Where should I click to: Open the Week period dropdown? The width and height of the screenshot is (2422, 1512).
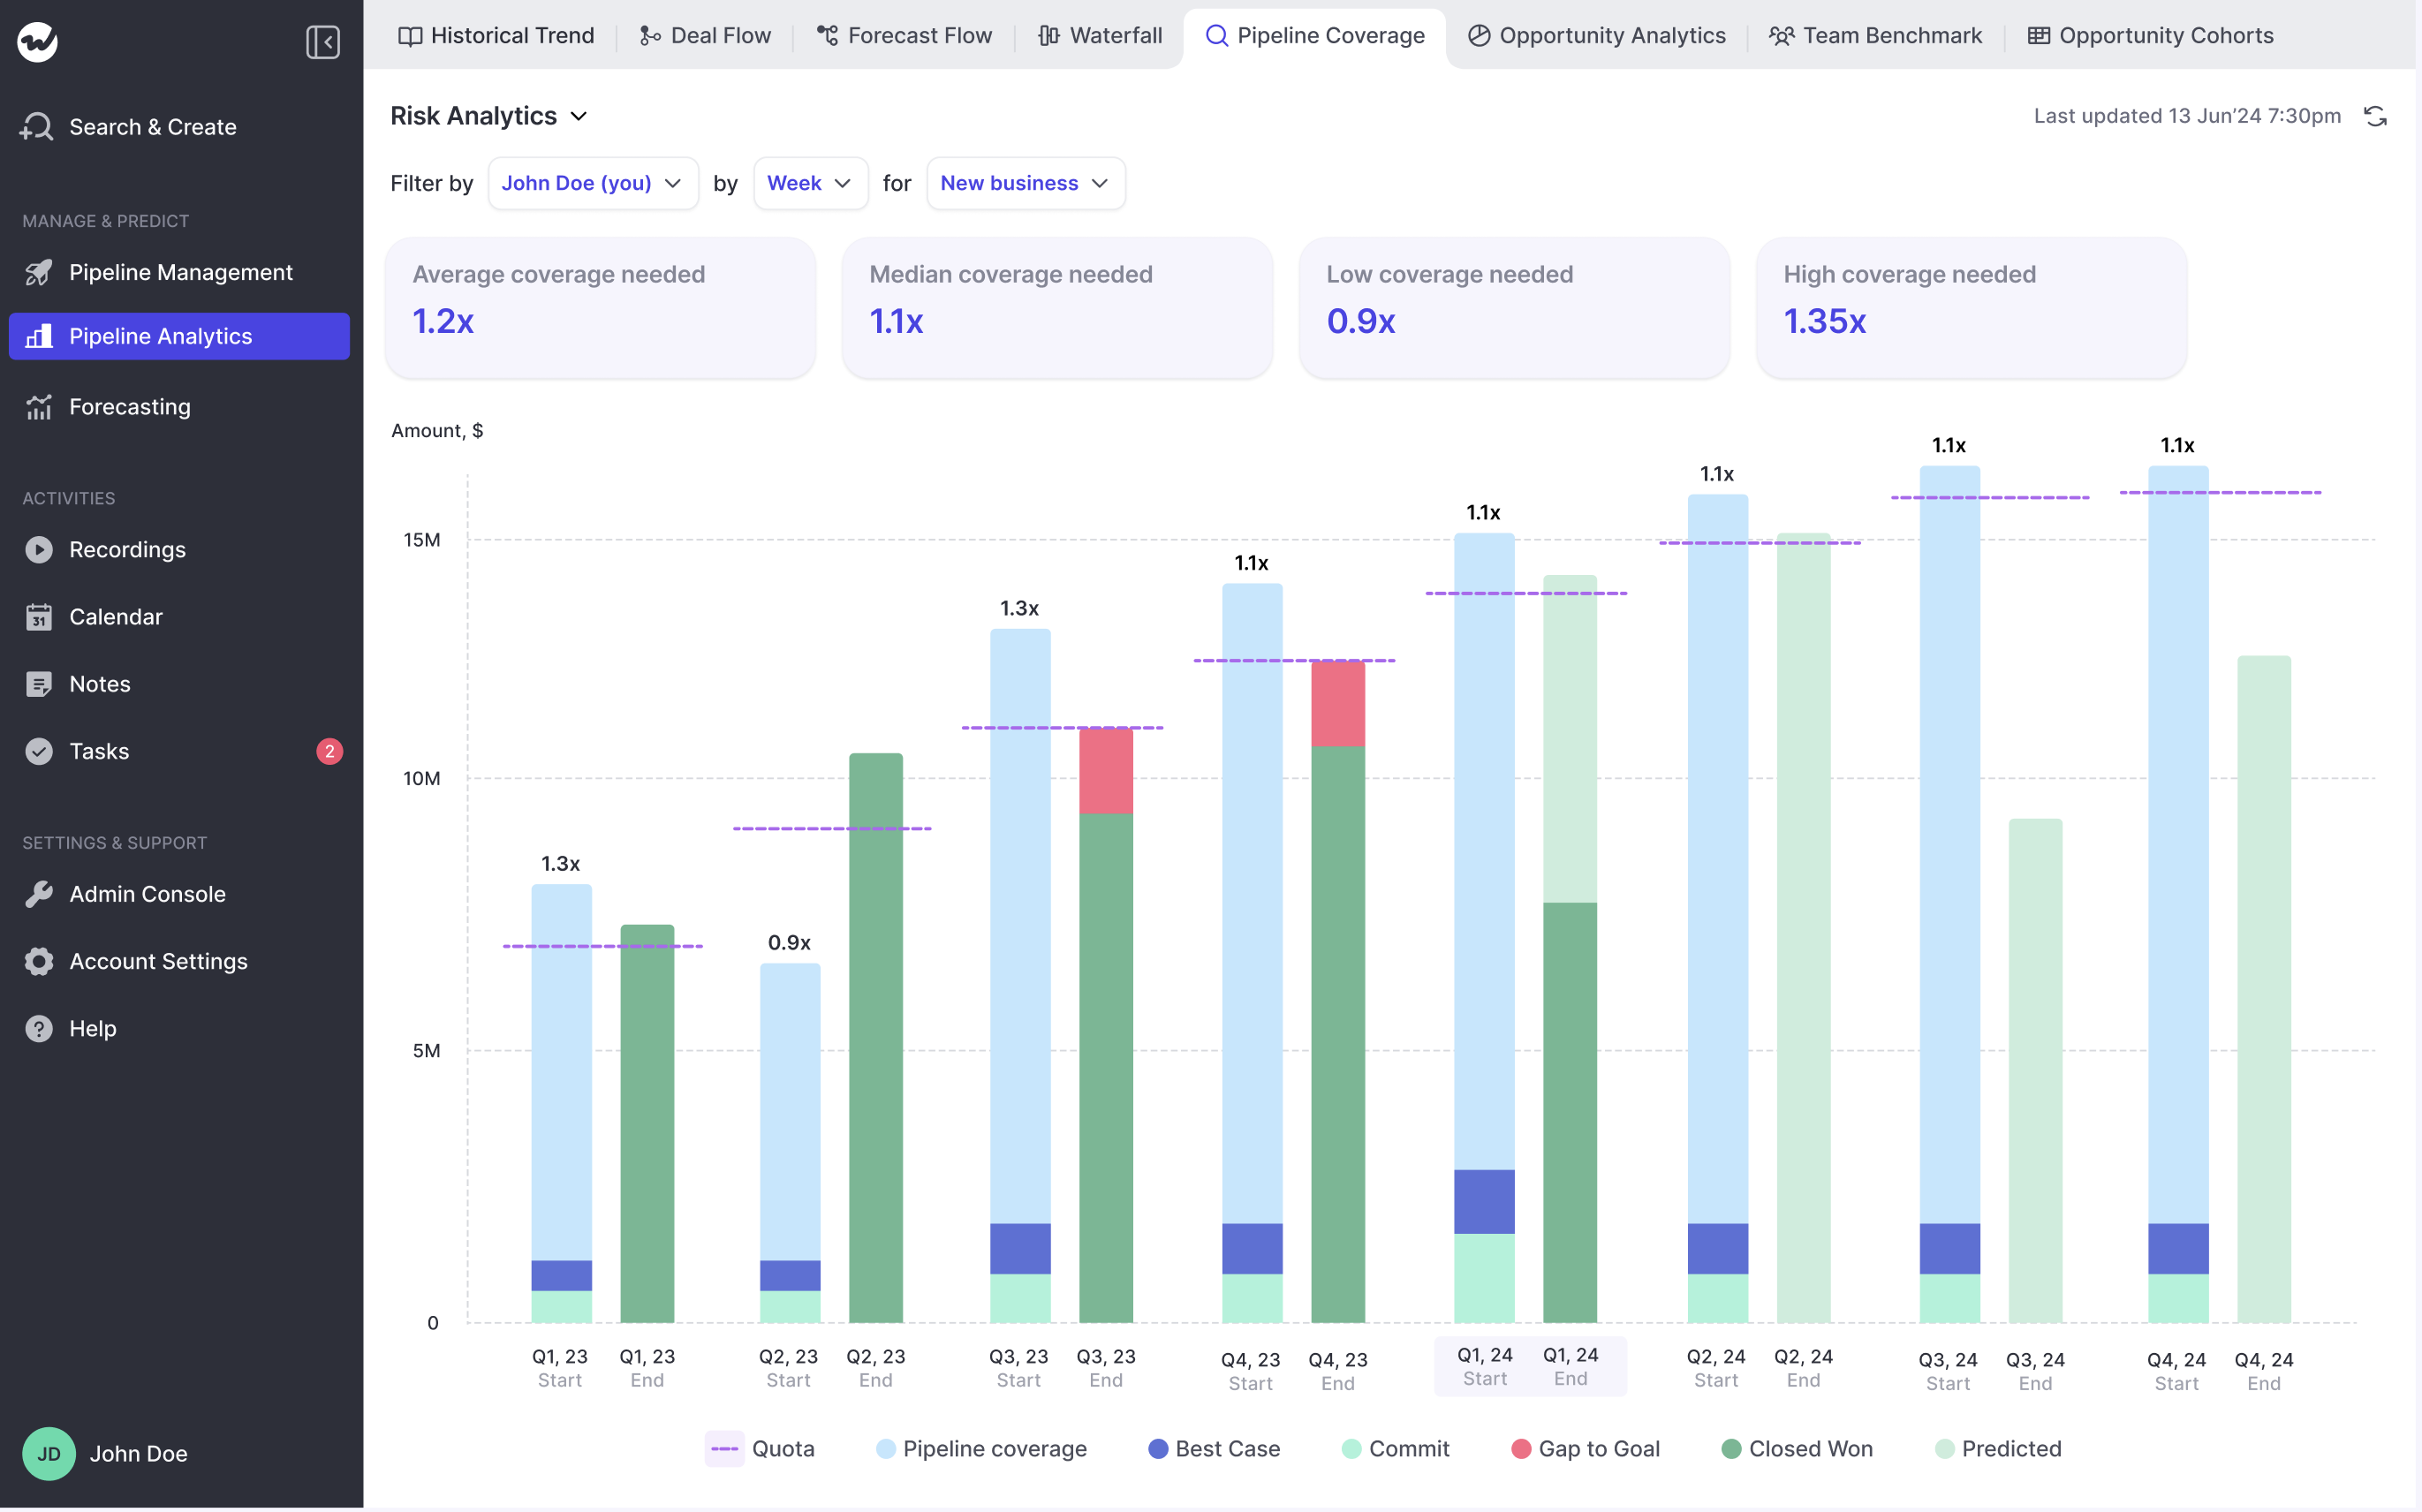[810, 183]
